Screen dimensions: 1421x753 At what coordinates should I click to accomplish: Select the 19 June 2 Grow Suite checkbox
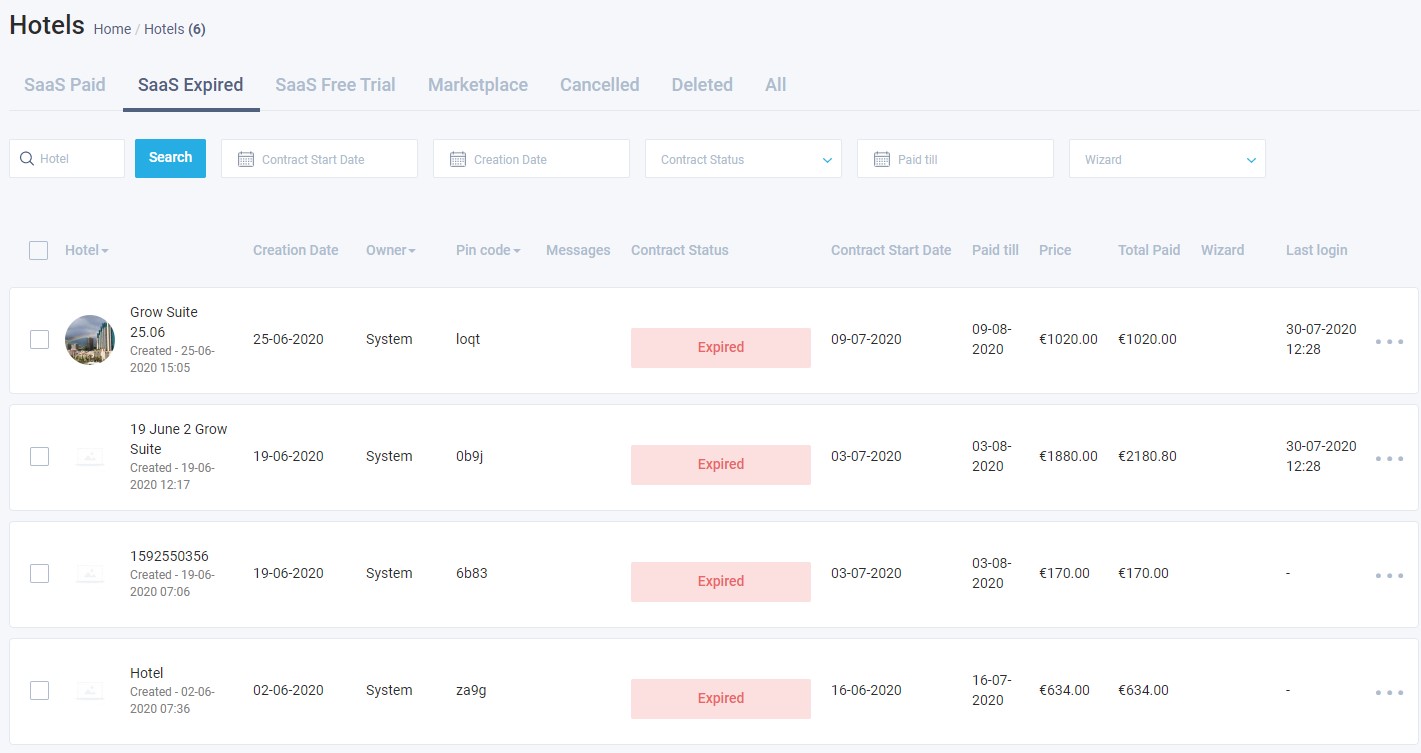point(39,456)
